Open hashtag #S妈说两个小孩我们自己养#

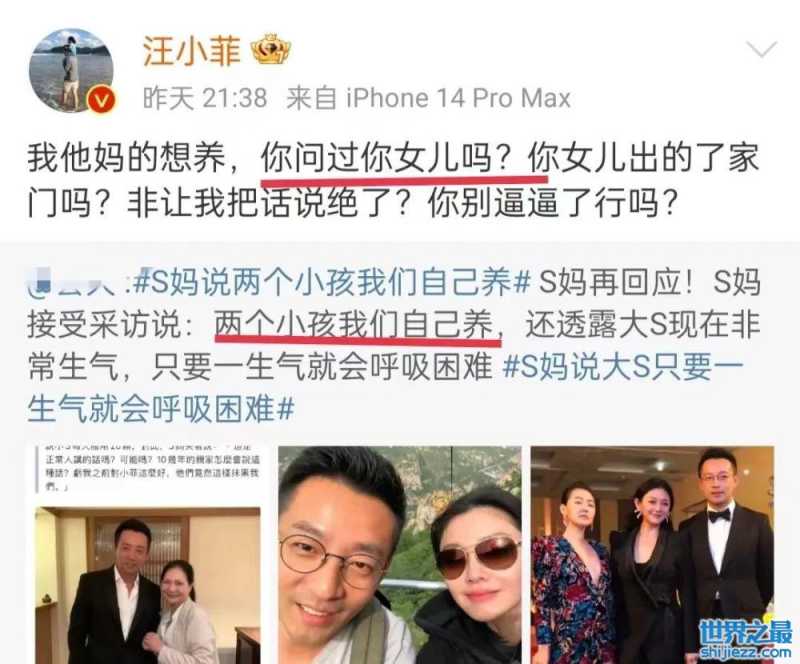(332, 282)
